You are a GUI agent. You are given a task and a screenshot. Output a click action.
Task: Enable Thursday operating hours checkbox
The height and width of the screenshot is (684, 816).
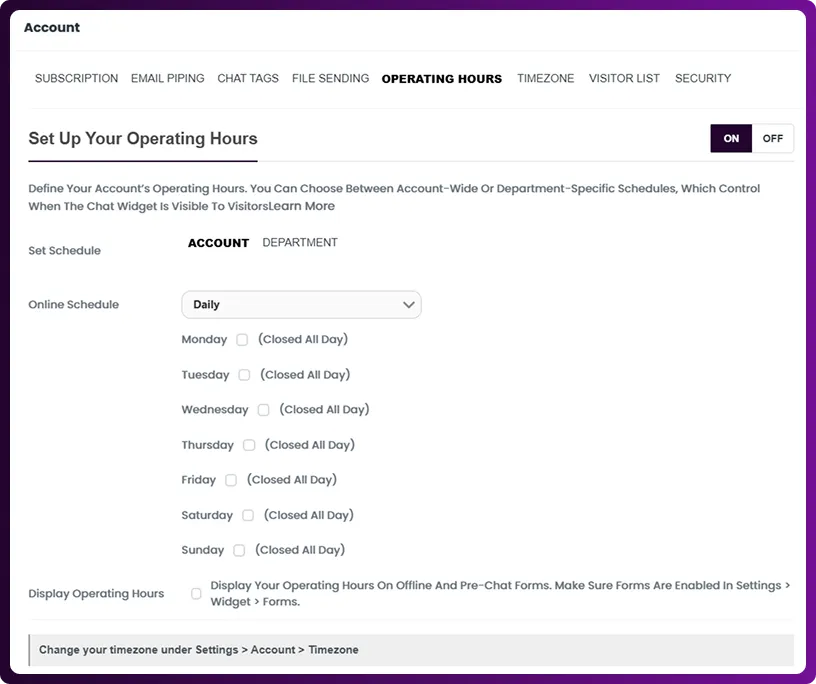[x=249, y=445]
